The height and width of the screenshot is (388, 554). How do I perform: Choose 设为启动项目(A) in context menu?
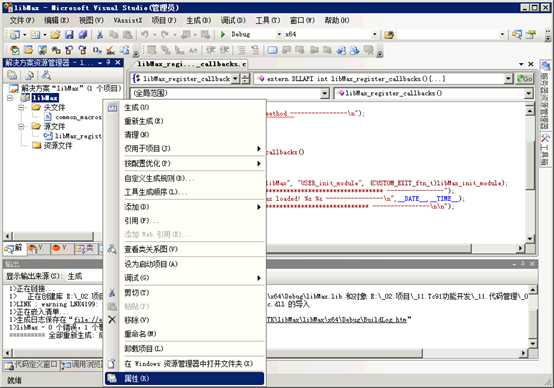pos(184,264)
